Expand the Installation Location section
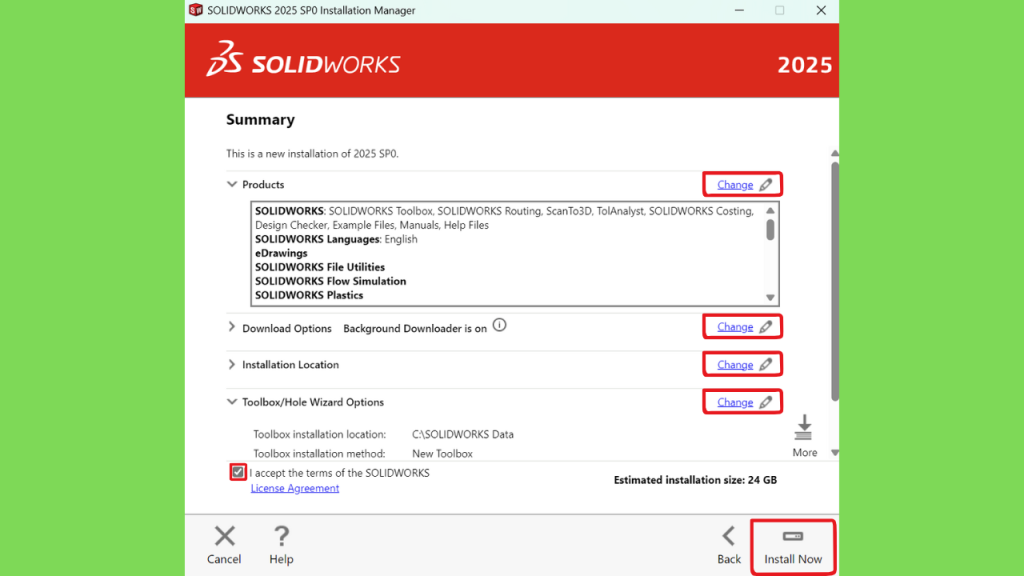The image size is (1024, 576). pos(232,364)
